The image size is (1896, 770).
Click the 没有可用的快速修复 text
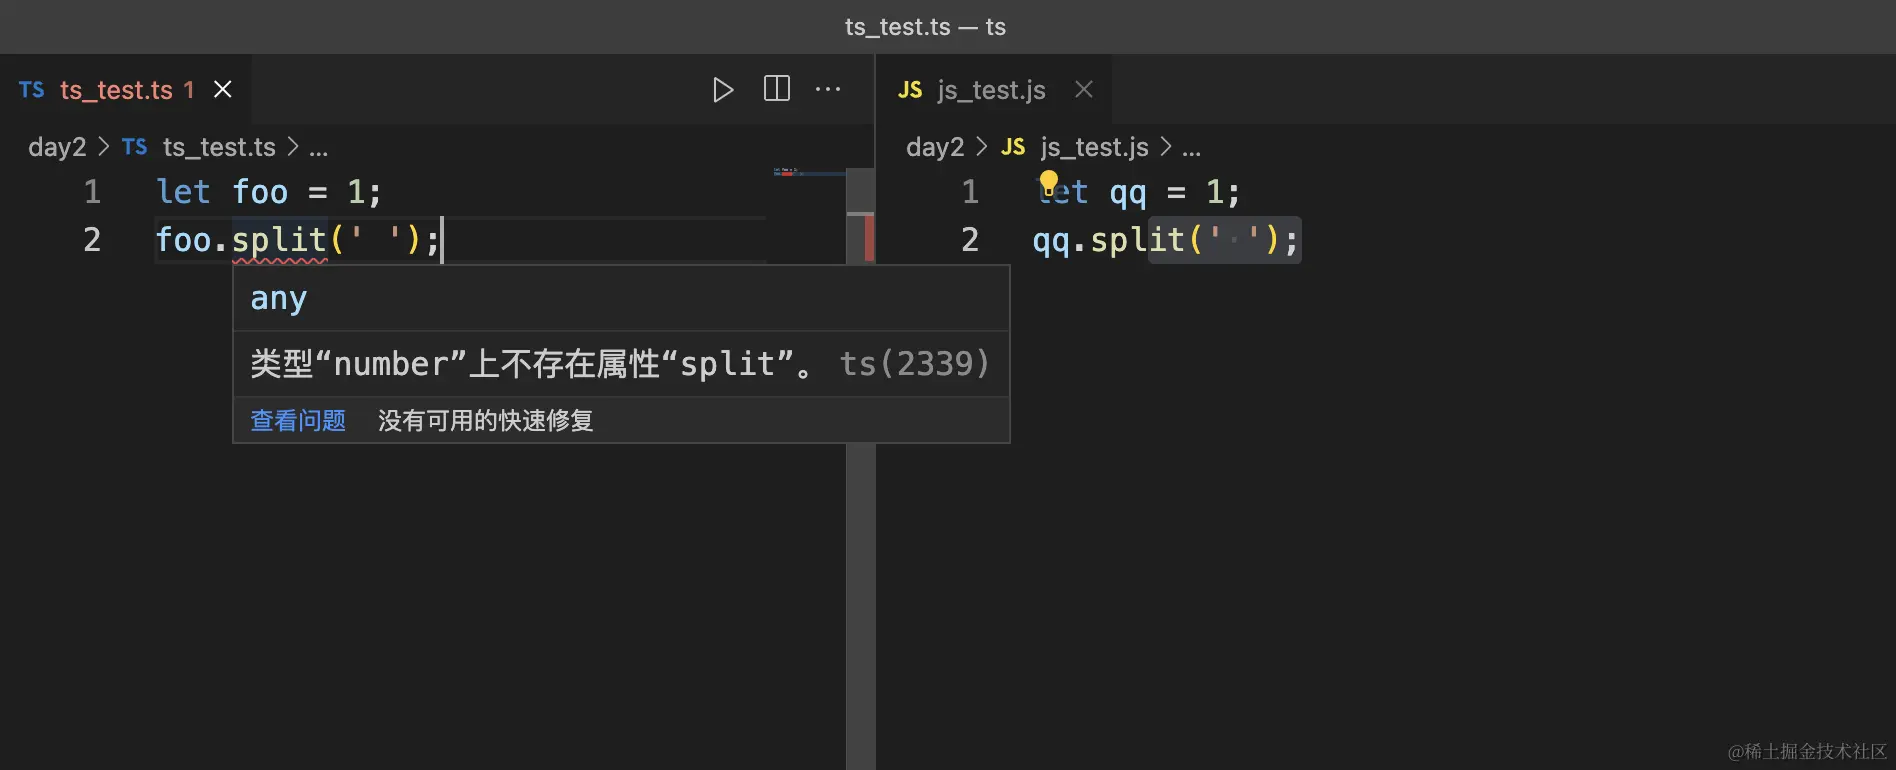point(486,420)
